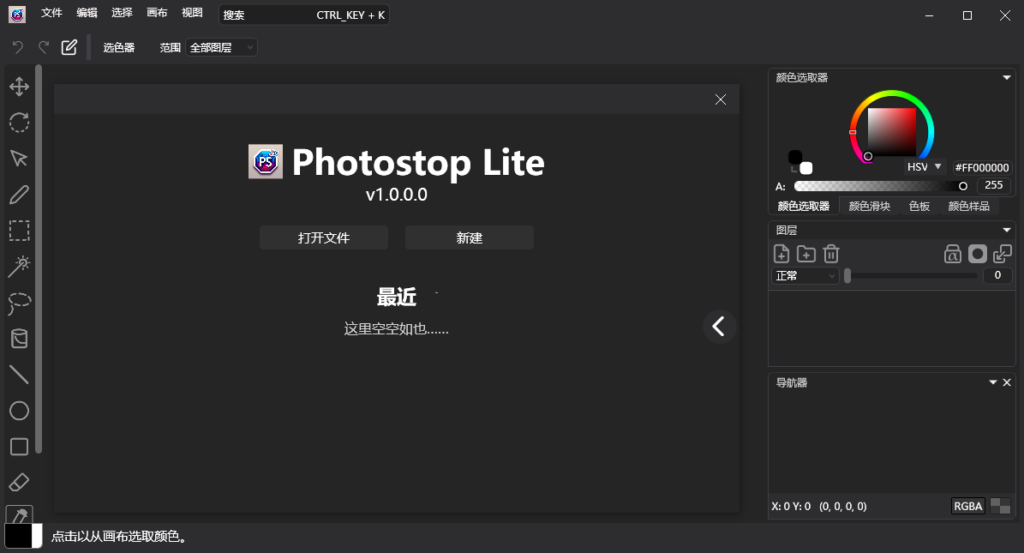1024x553 pixels.
Task: Create a new layer with the page-plus icon
Action: pyautogui.click(x=781, y=254)
